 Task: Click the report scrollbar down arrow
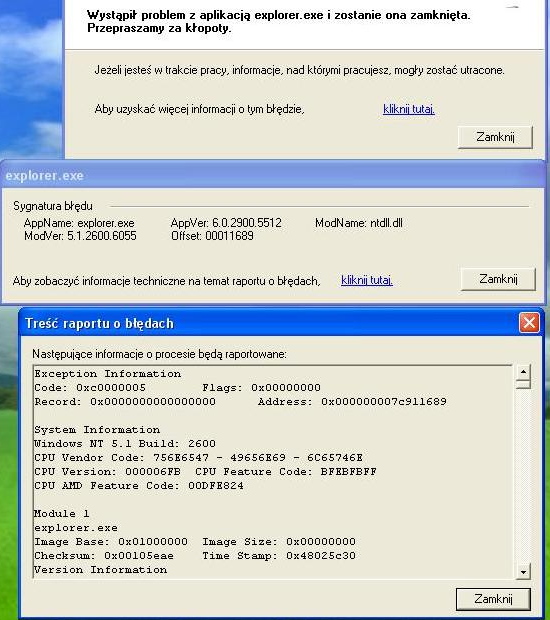point(523,572)
